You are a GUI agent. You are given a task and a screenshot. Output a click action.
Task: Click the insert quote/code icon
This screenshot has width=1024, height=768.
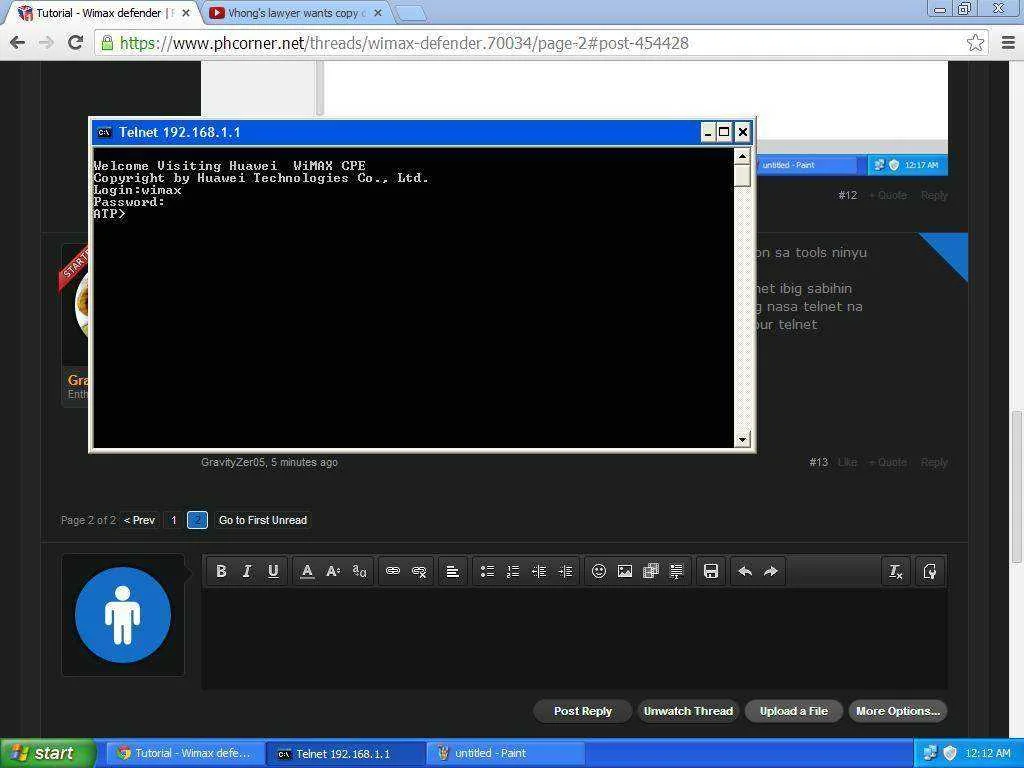pos(677,571)
